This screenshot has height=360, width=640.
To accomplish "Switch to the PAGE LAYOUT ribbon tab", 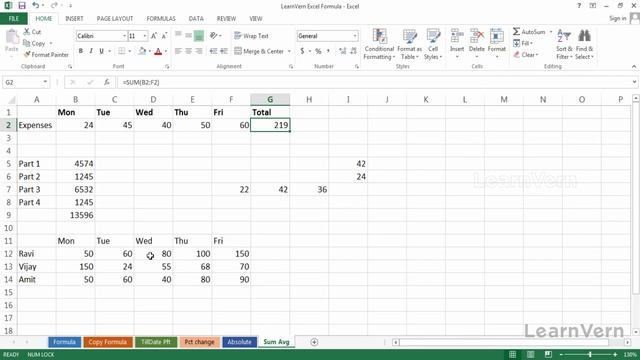I will (x=115, y=18).
